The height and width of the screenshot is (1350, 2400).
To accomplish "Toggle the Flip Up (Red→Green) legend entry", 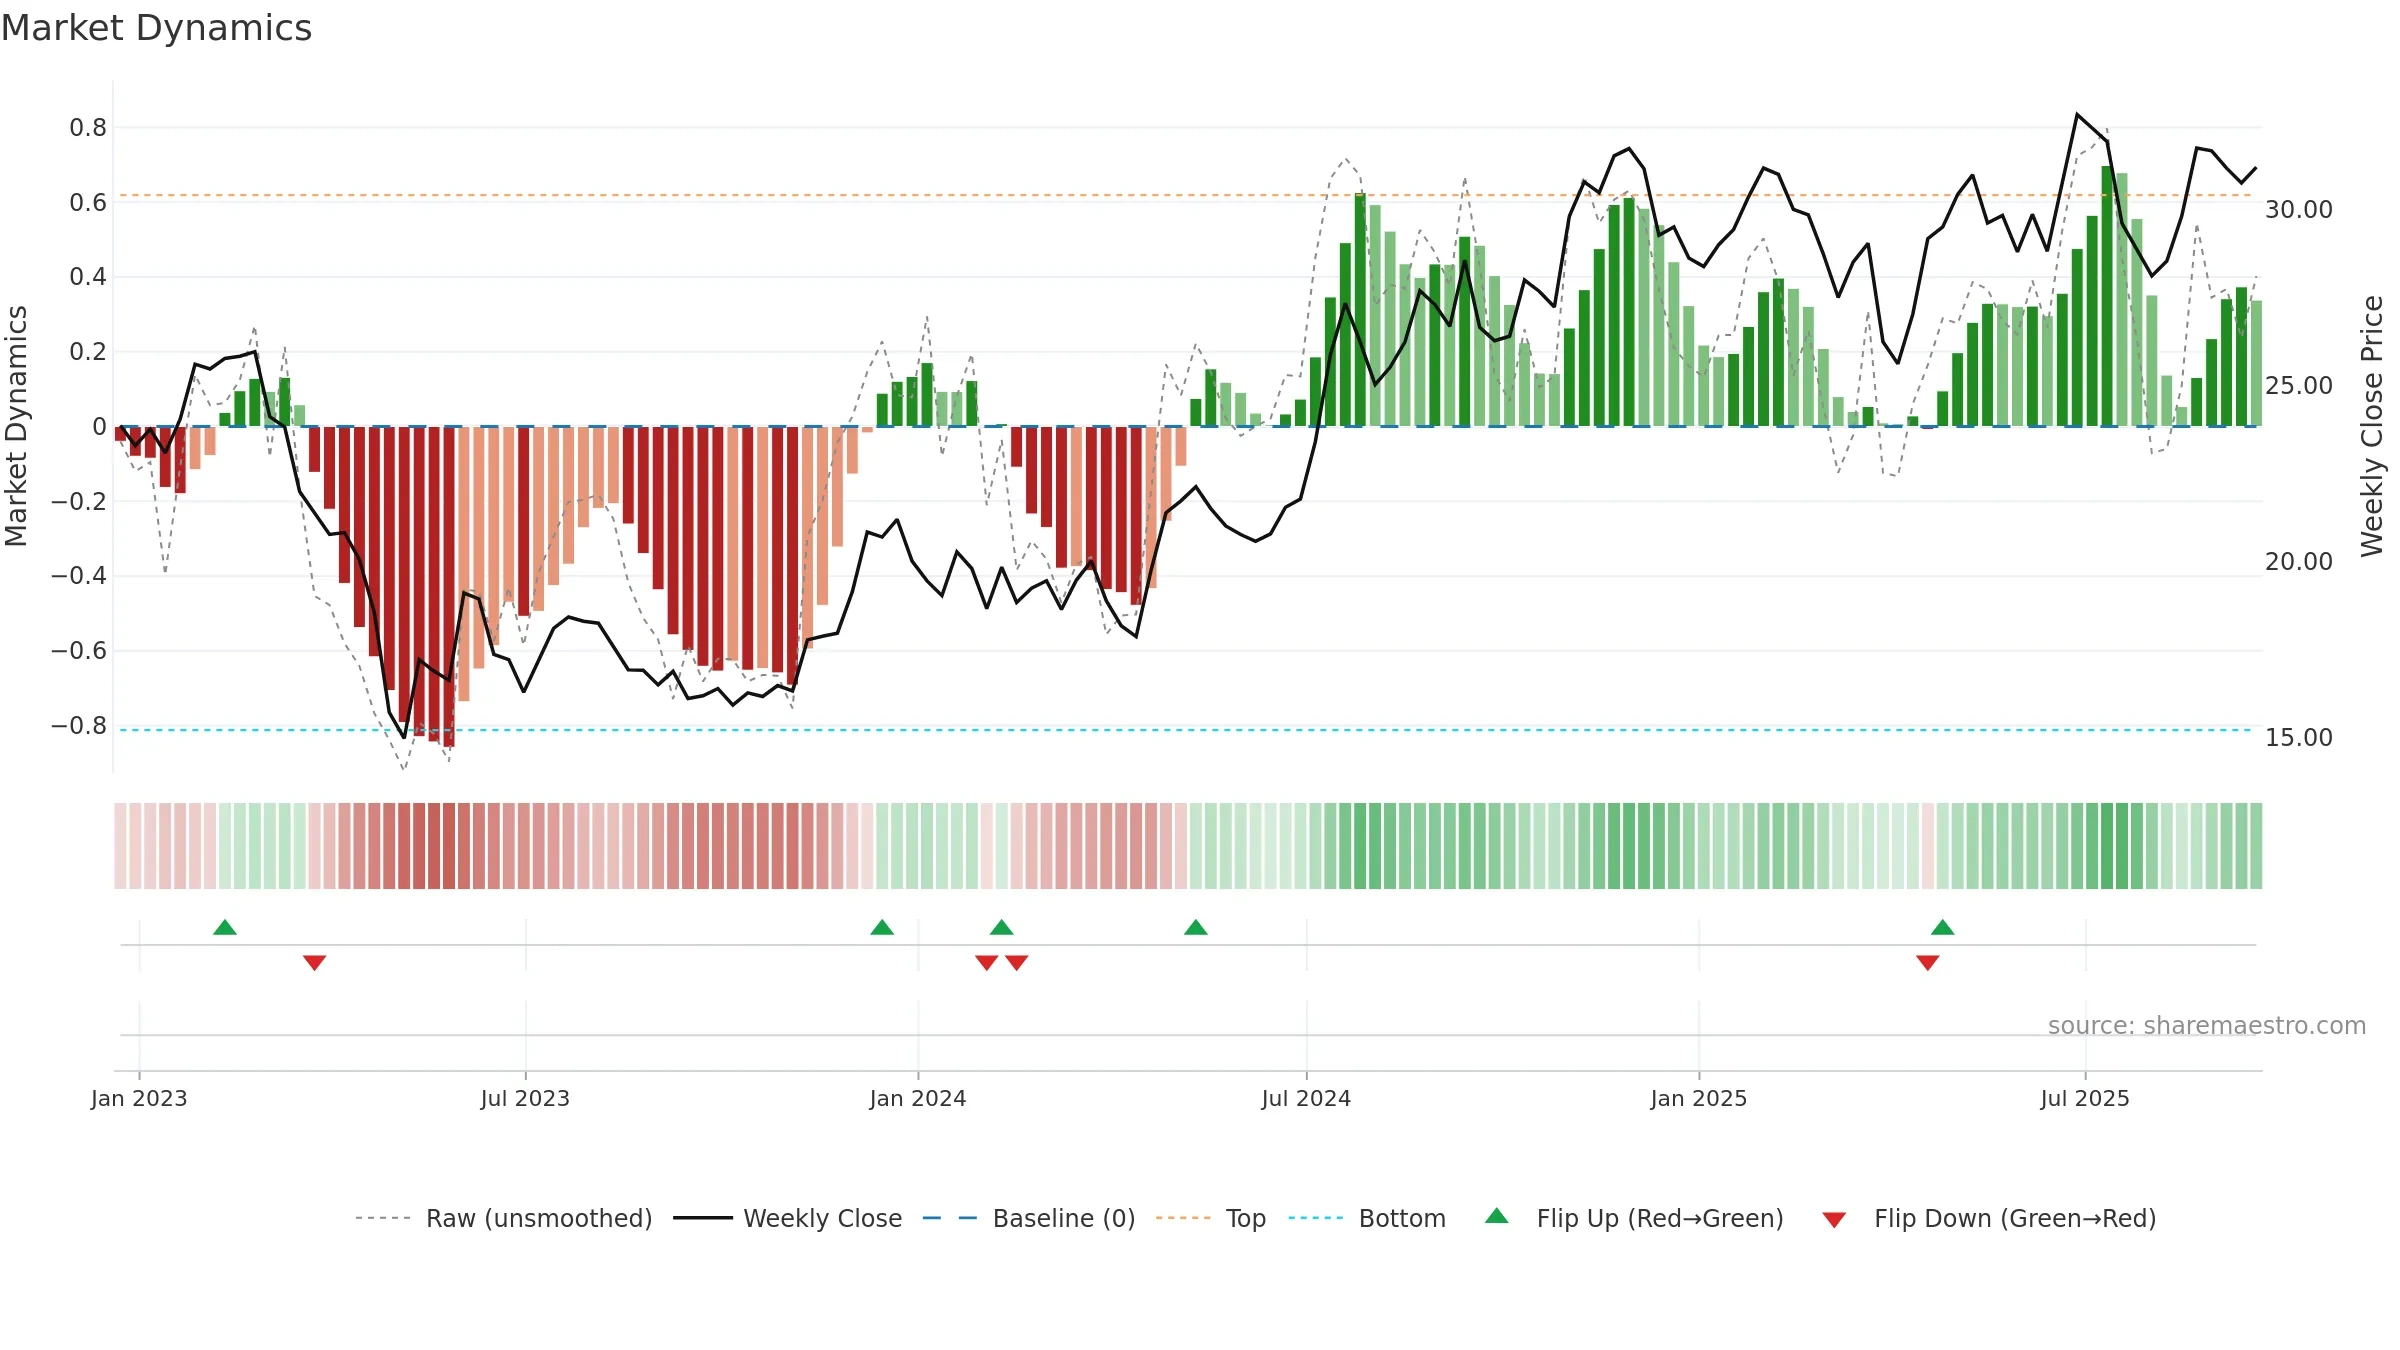I will pos(1634,1218).
